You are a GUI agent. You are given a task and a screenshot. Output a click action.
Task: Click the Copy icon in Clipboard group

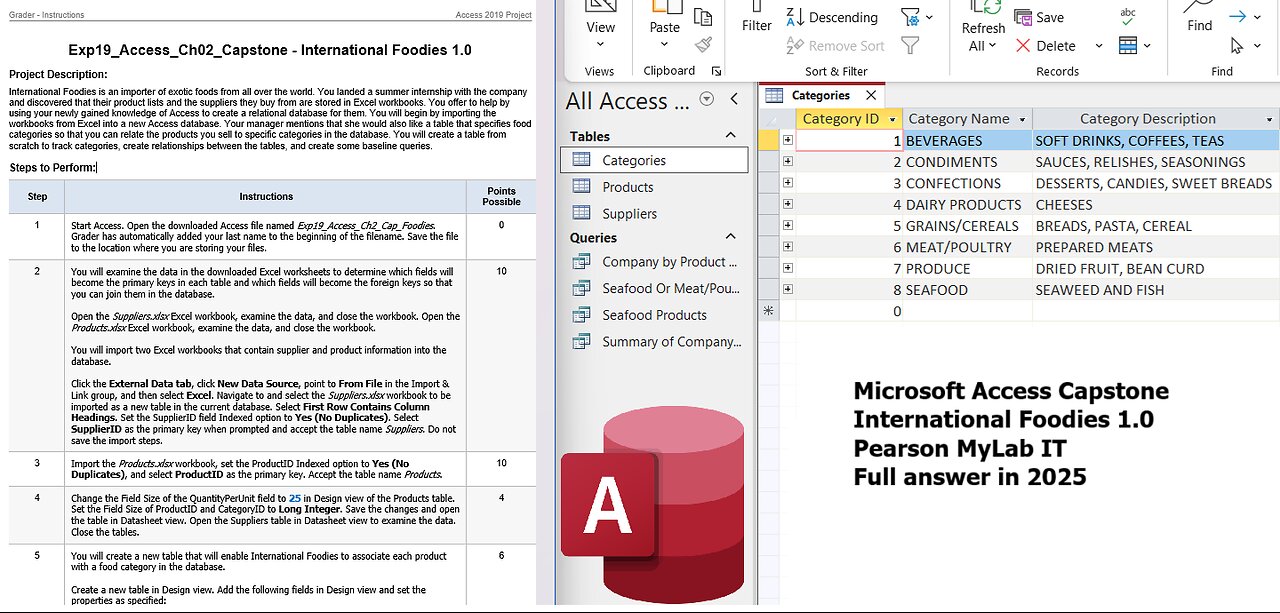(703, 17)
